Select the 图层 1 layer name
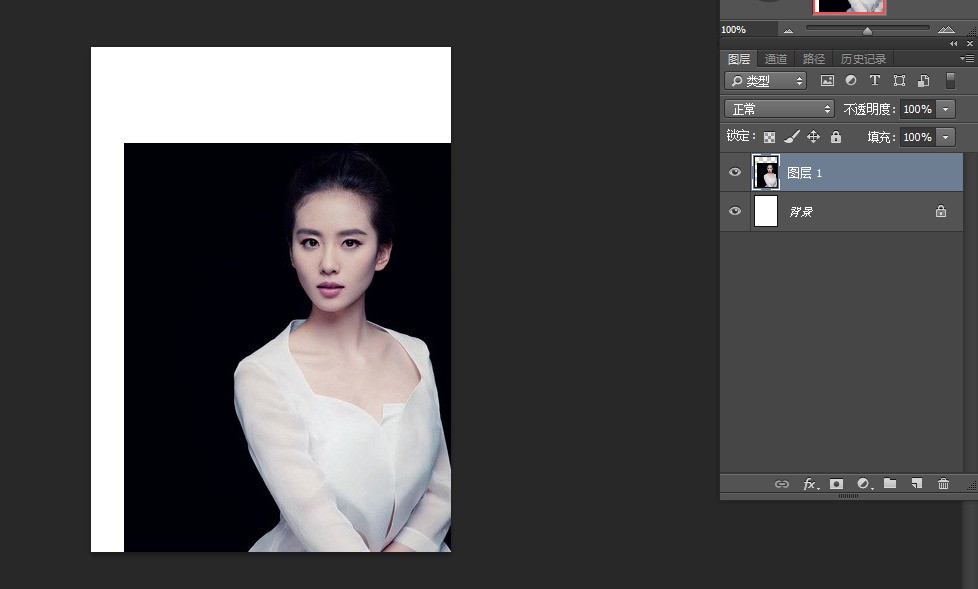The image size is (978, 589). 805,173
